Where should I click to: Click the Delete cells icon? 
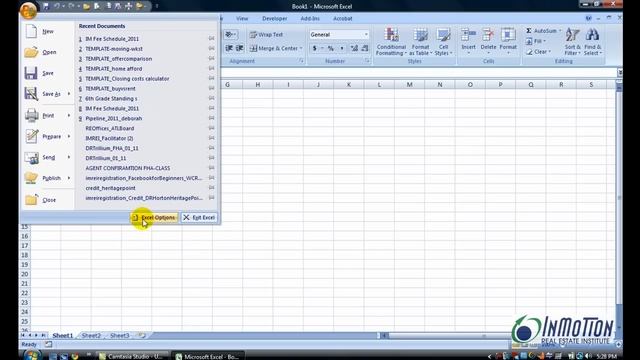point(488,36)
